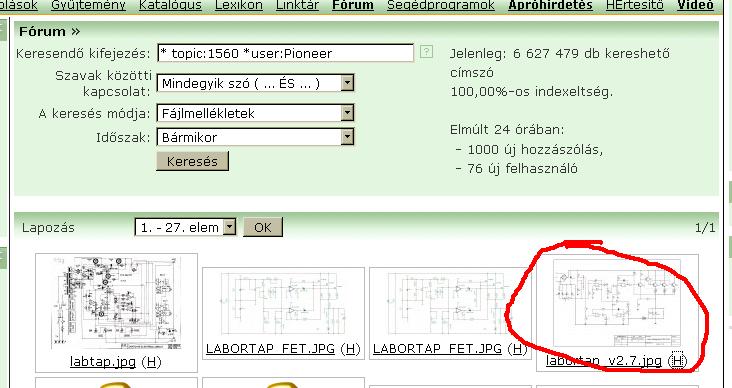
Task: Expand the 'Bármikor' time period dropdown
Action: (347, 137)
